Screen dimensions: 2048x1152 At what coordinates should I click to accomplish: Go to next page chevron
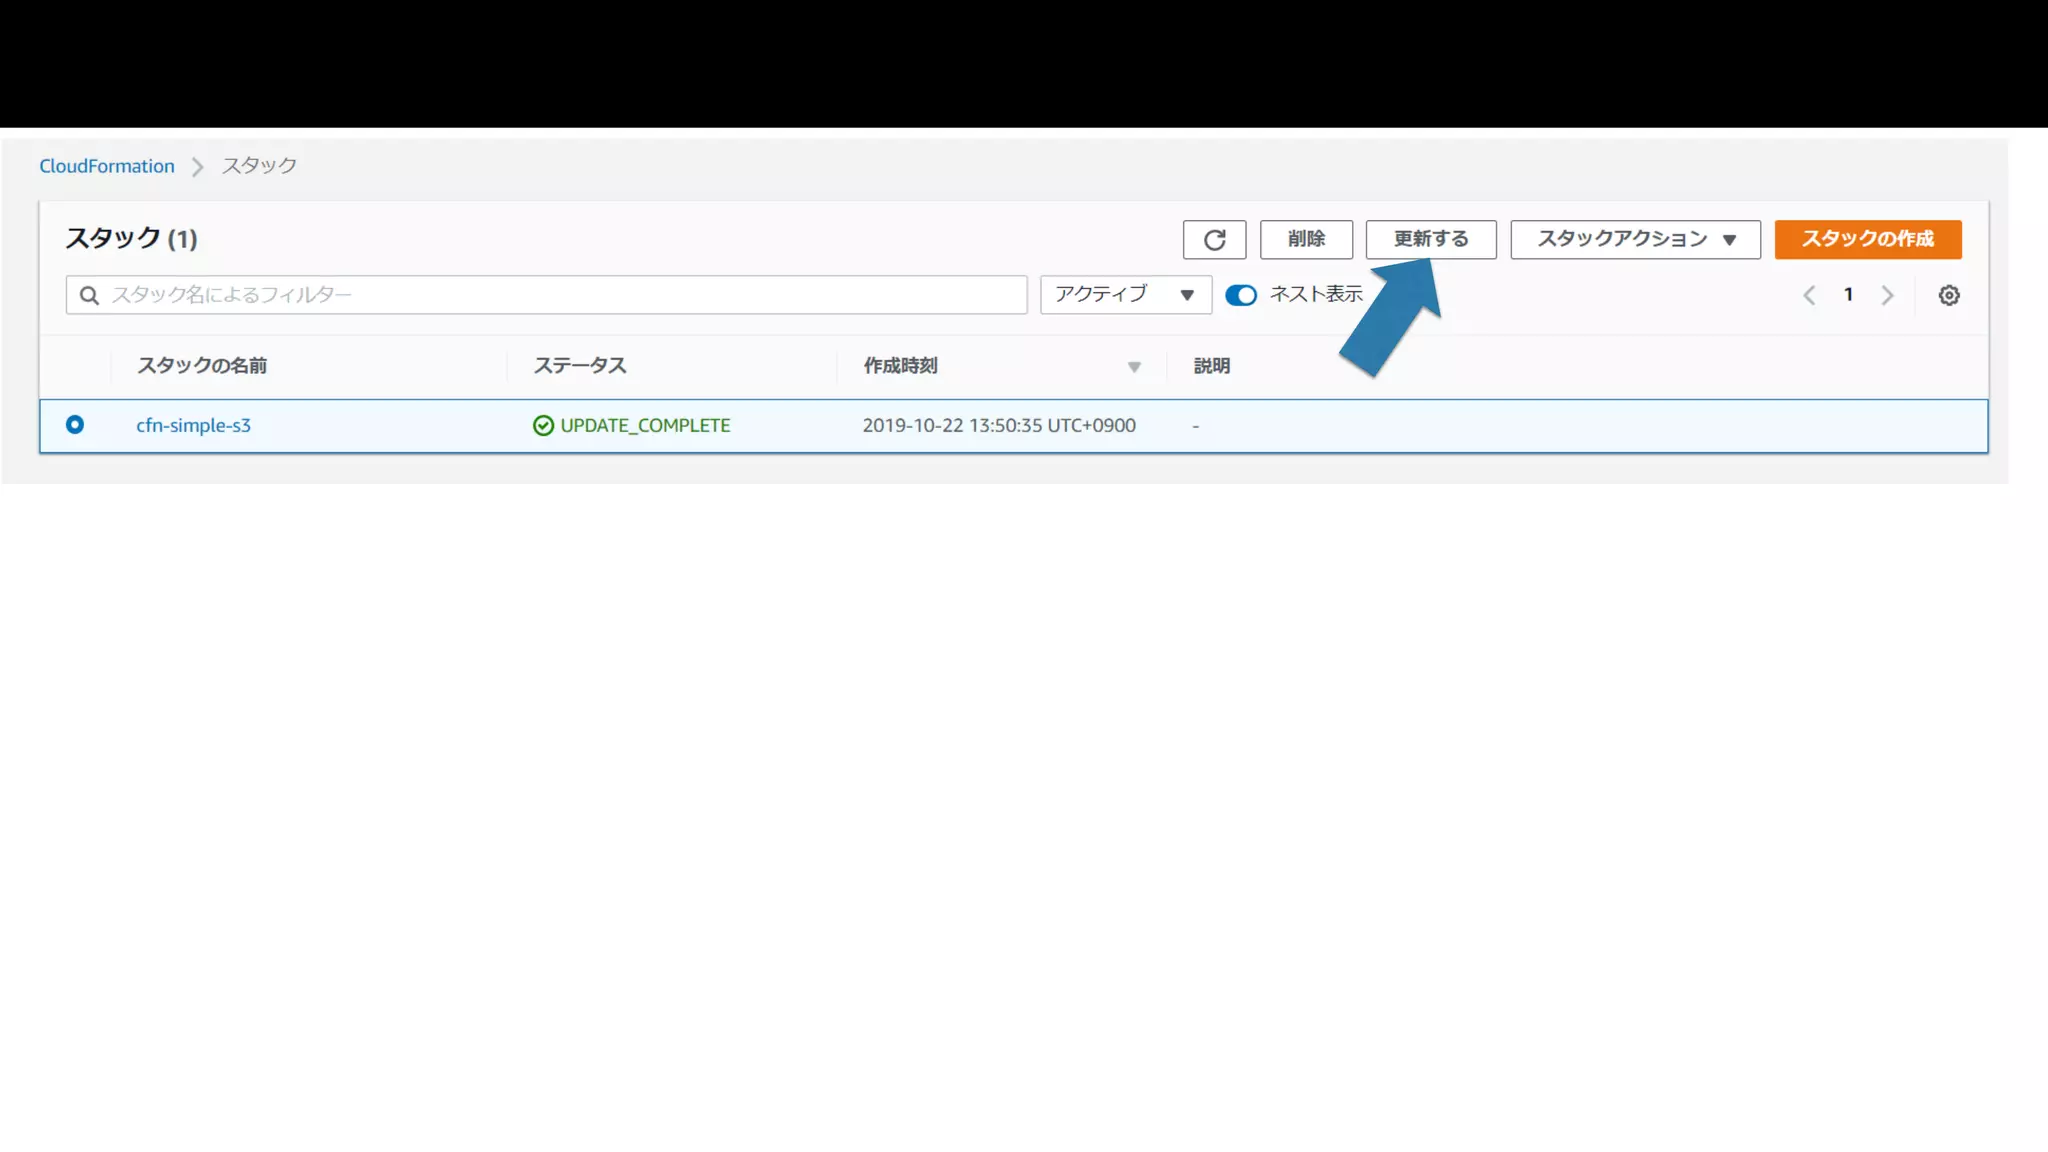(1887, 295)
